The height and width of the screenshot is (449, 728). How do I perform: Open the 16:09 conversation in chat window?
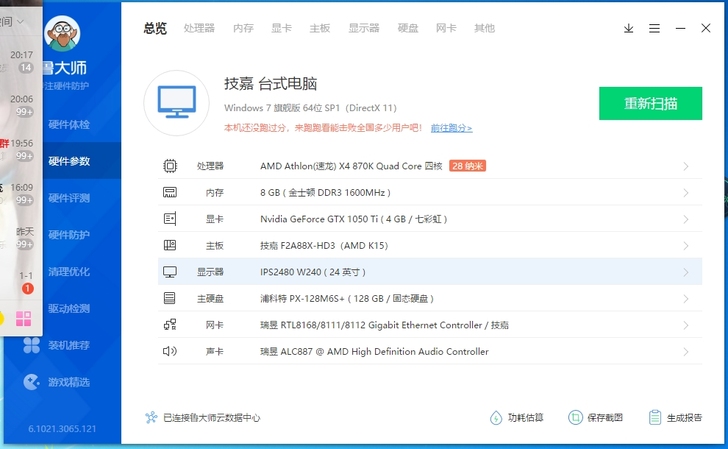tap(21, 194)
